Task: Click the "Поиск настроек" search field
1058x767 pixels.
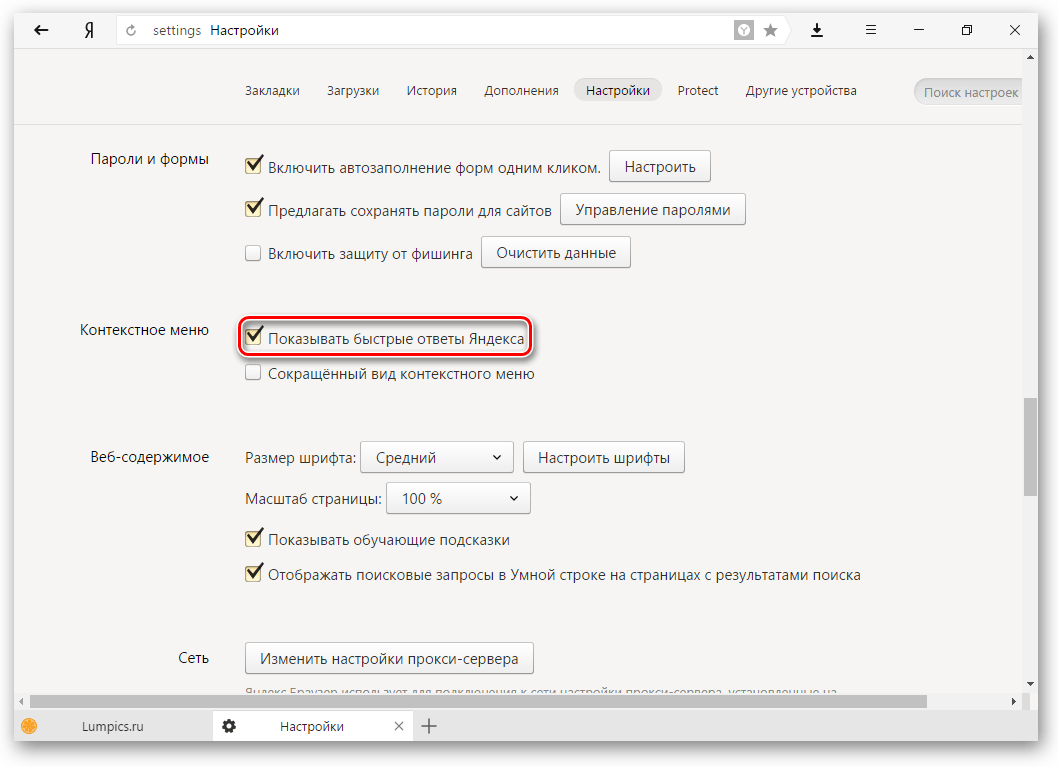Action: point(969,92)
